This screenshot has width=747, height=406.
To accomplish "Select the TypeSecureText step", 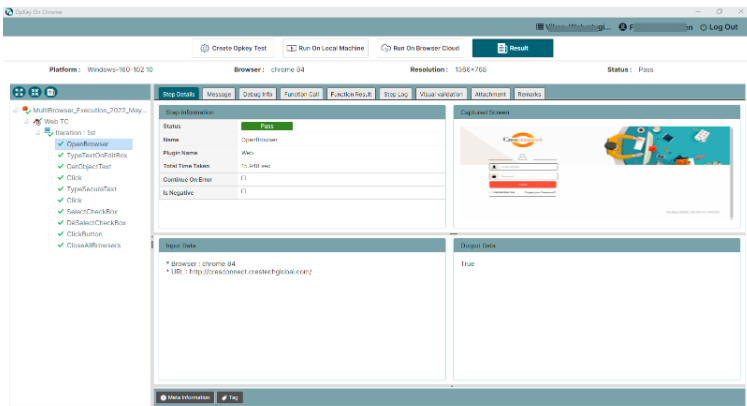I will (91, 189).
